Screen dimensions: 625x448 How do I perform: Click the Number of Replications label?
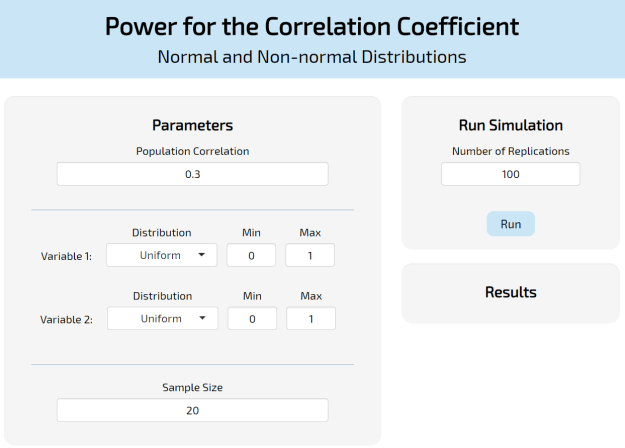(510, 151)
